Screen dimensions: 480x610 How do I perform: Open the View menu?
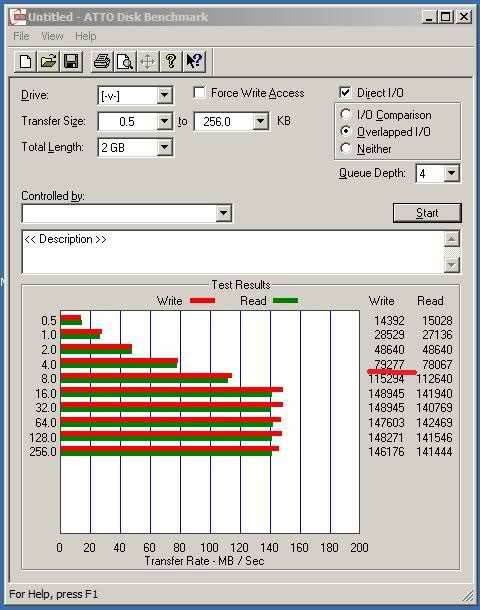52,36
